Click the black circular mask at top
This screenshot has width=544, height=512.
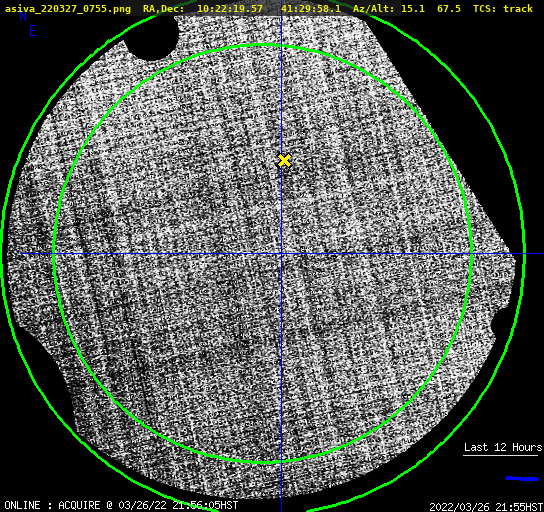[151, 37]
